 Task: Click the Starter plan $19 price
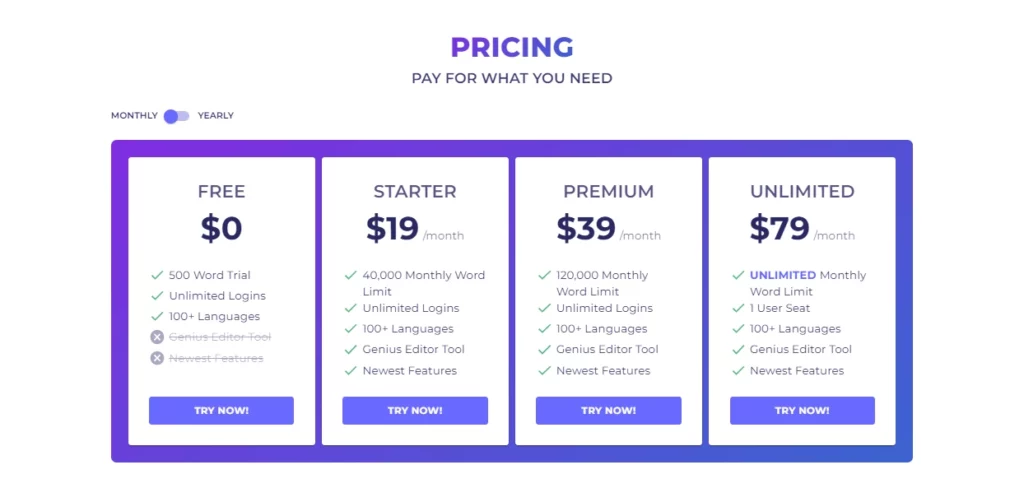(x=392, y=228)
